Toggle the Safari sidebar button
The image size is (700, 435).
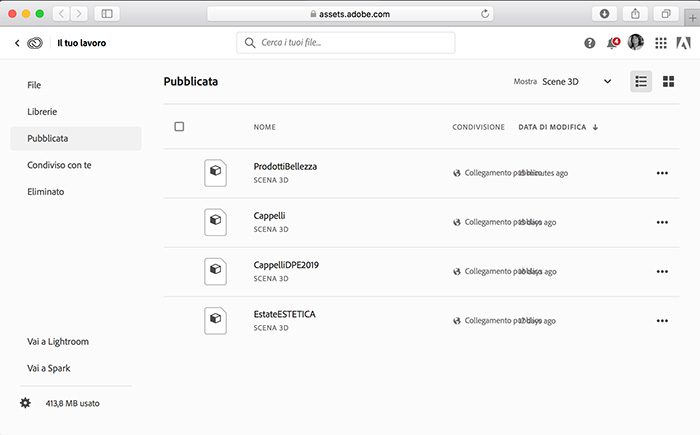(x=107, y=14)
